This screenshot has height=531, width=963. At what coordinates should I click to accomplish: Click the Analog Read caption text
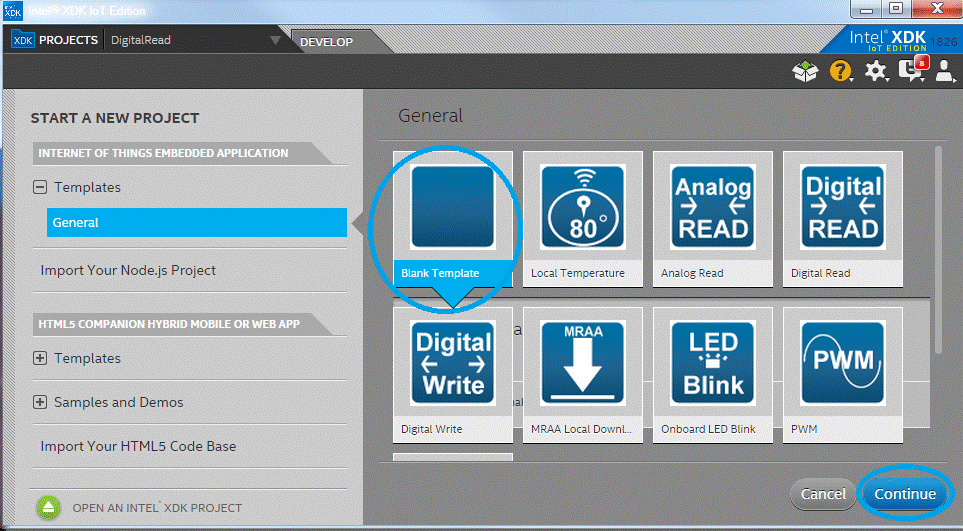[x=692, y=273]
